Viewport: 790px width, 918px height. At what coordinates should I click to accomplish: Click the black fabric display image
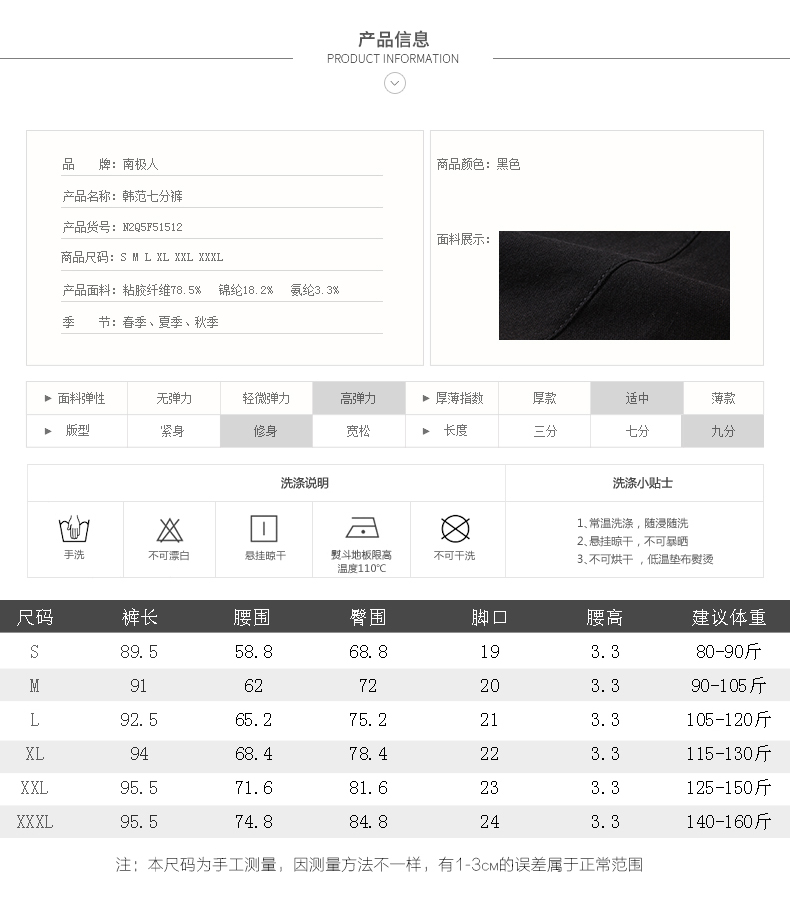point(614,285)
